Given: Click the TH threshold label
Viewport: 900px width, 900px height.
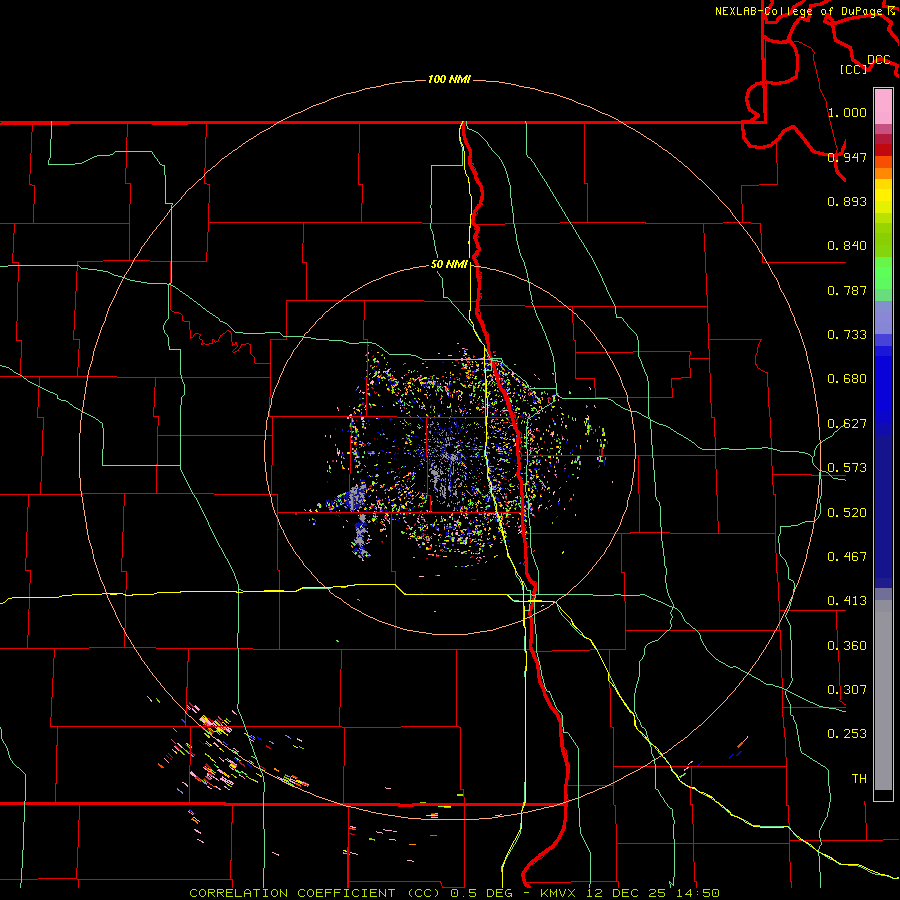Looking at the screenshot, I should pos(859,779).
